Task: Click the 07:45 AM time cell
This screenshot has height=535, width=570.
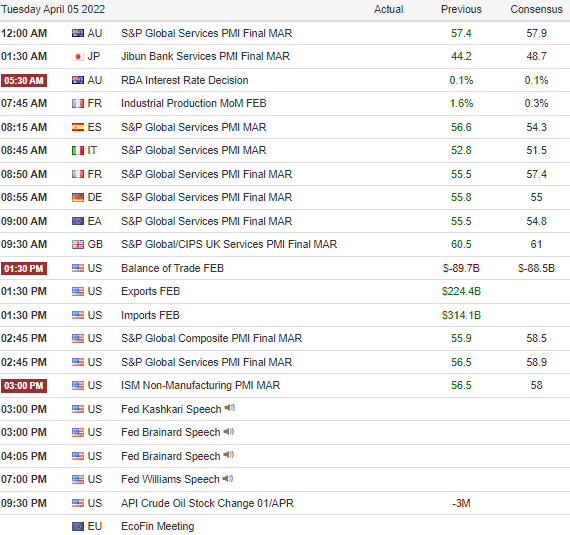Action: tap(24, 104)
